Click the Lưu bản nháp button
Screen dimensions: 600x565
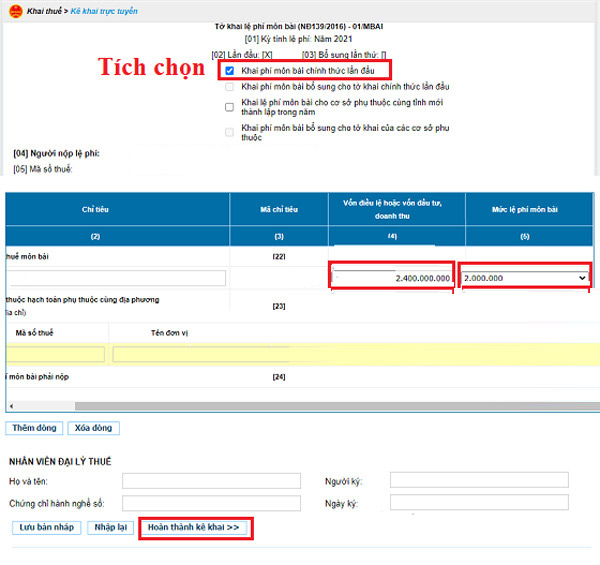click(46, 528)
